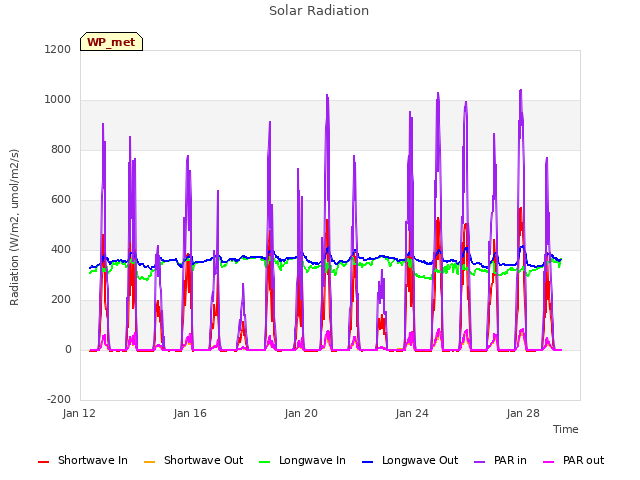This screenshot has height=480, width=640.
Task: Click the 800 y-axis tick label
Action: (x=61, y=149)
